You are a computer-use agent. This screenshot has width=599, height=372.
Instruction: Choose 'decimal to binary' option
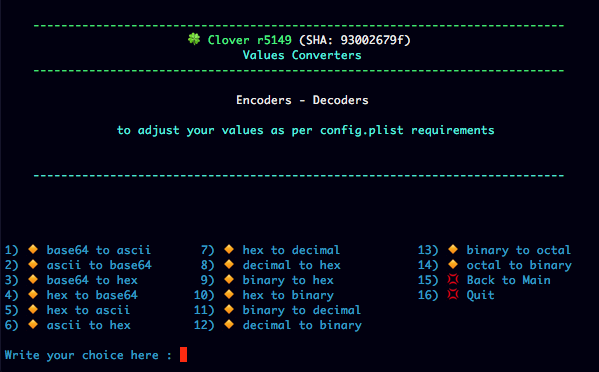click(x=302, y=325)
